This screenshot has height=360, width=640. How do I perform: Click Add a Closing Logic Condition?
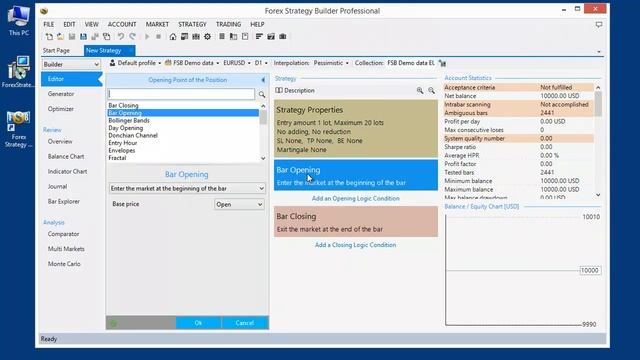click(x=356, y=245)
